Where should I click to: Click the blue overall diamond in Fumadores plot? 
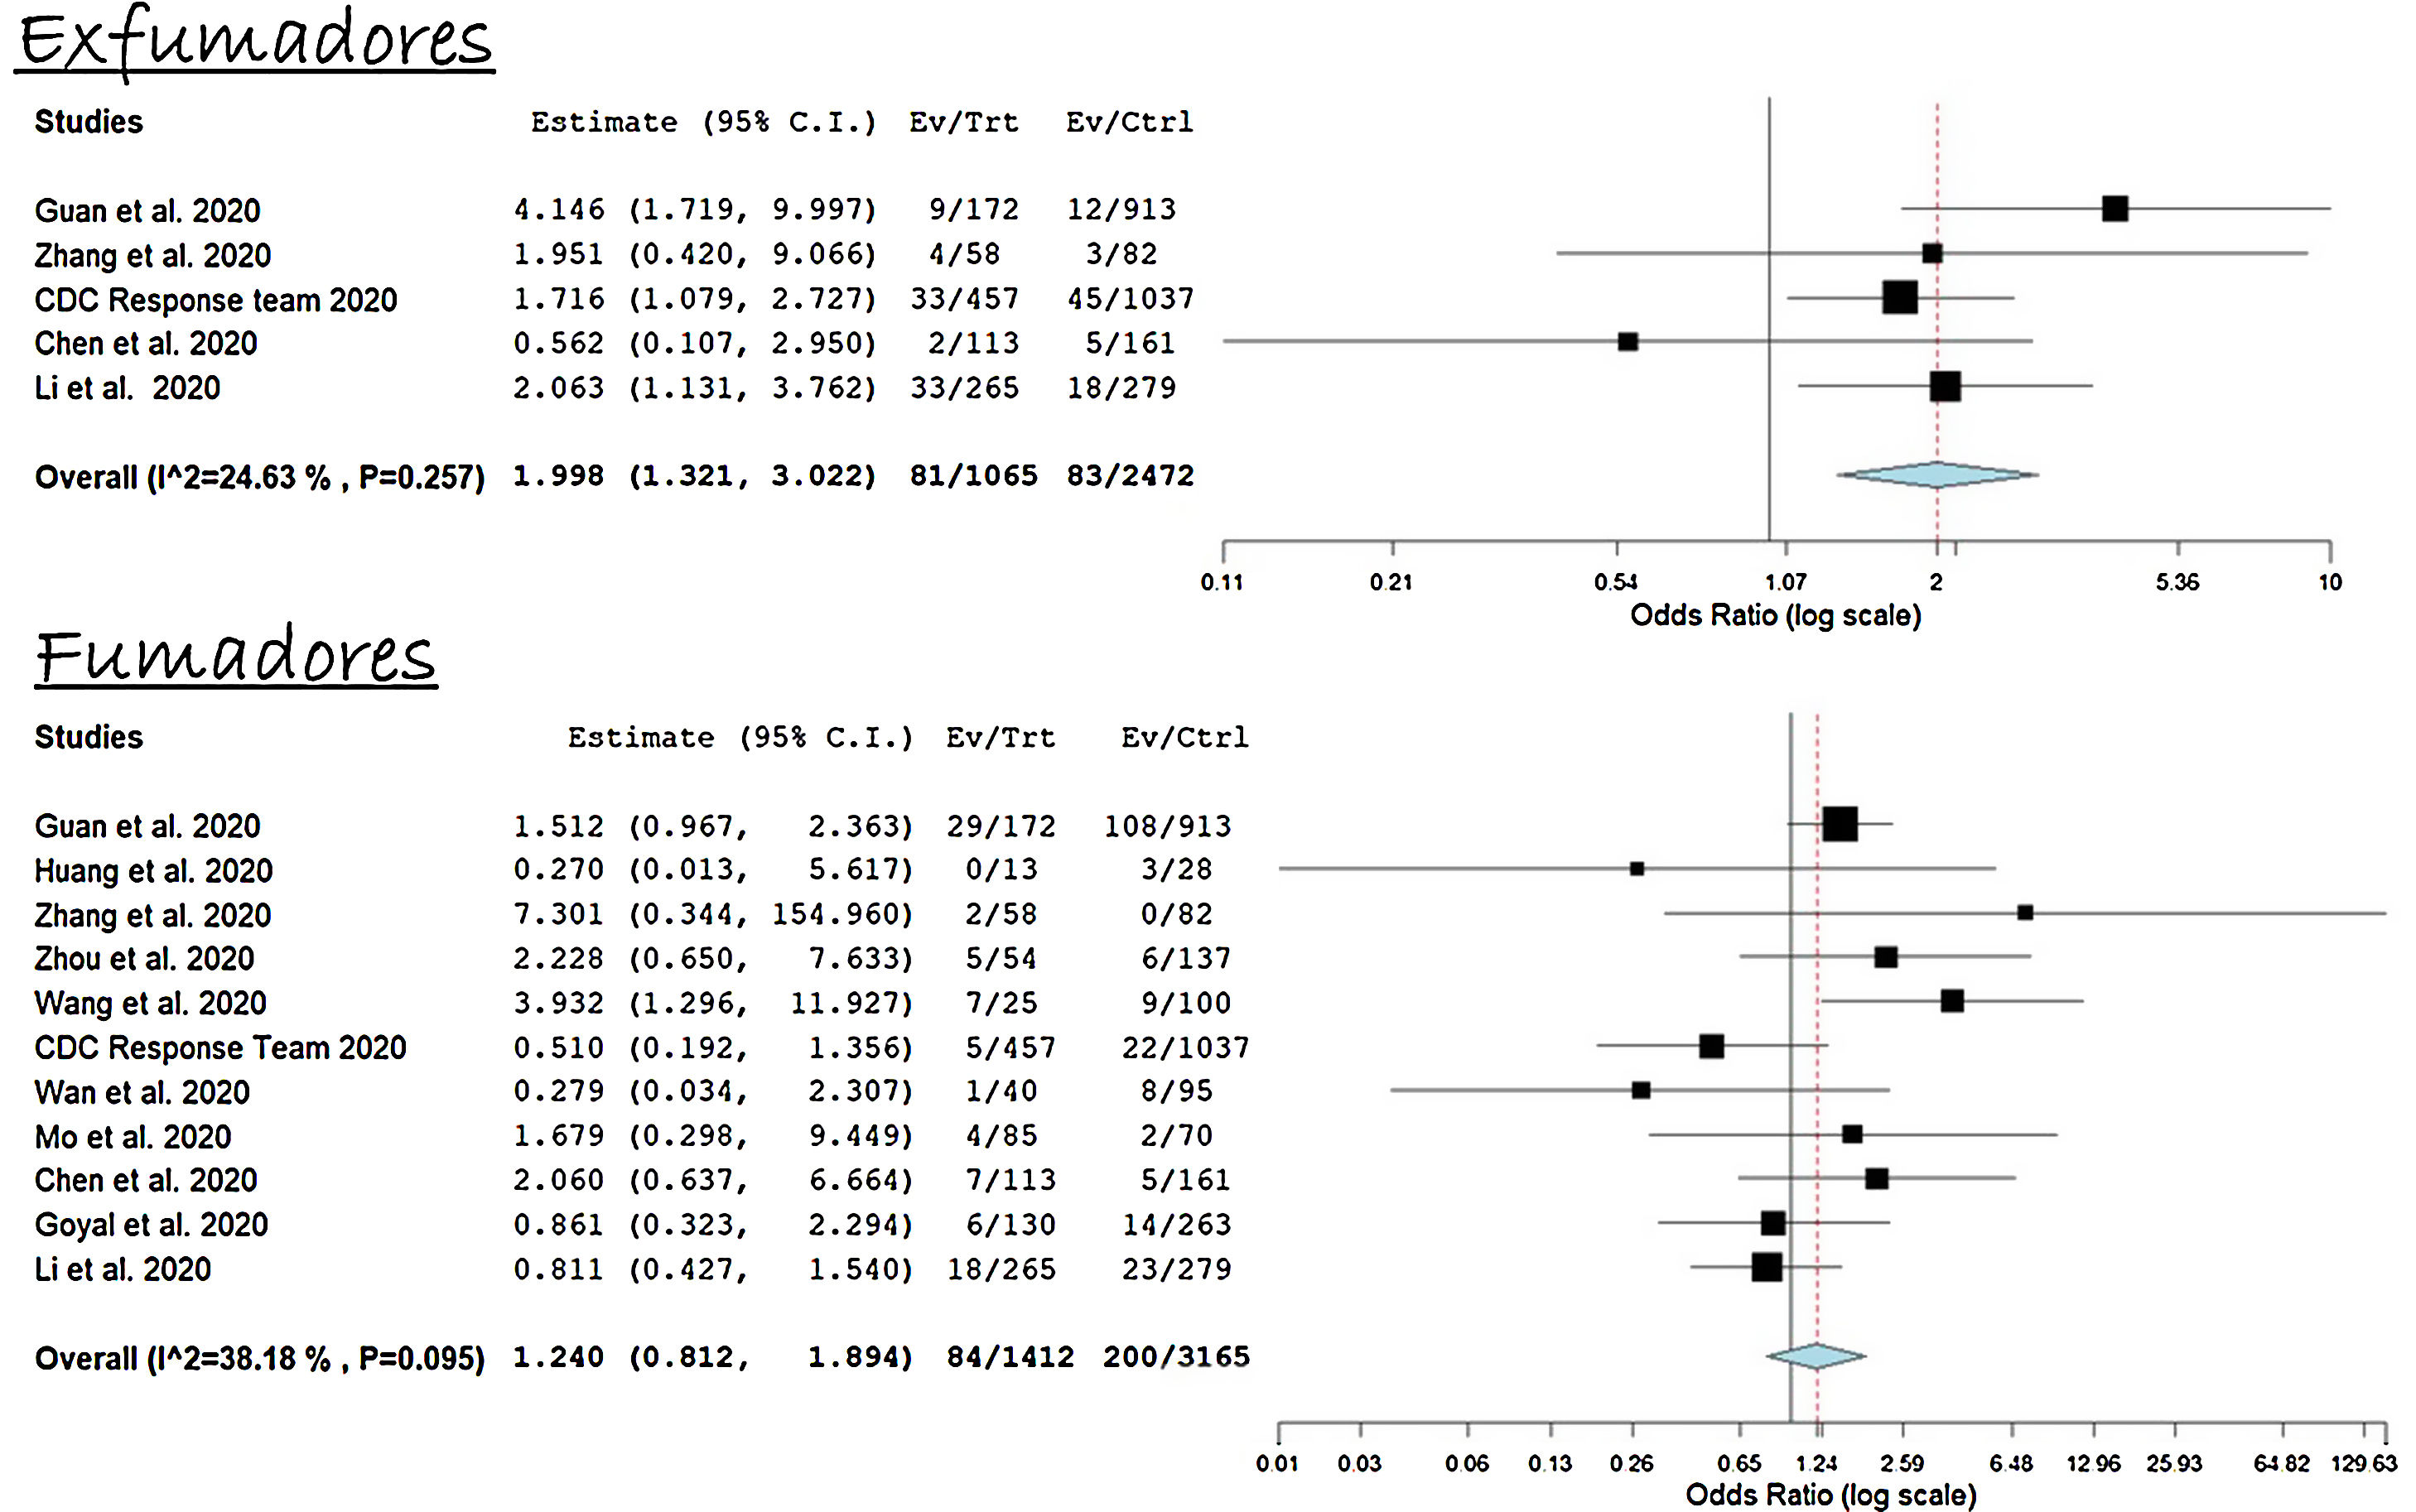(x=1816, y=1356)
